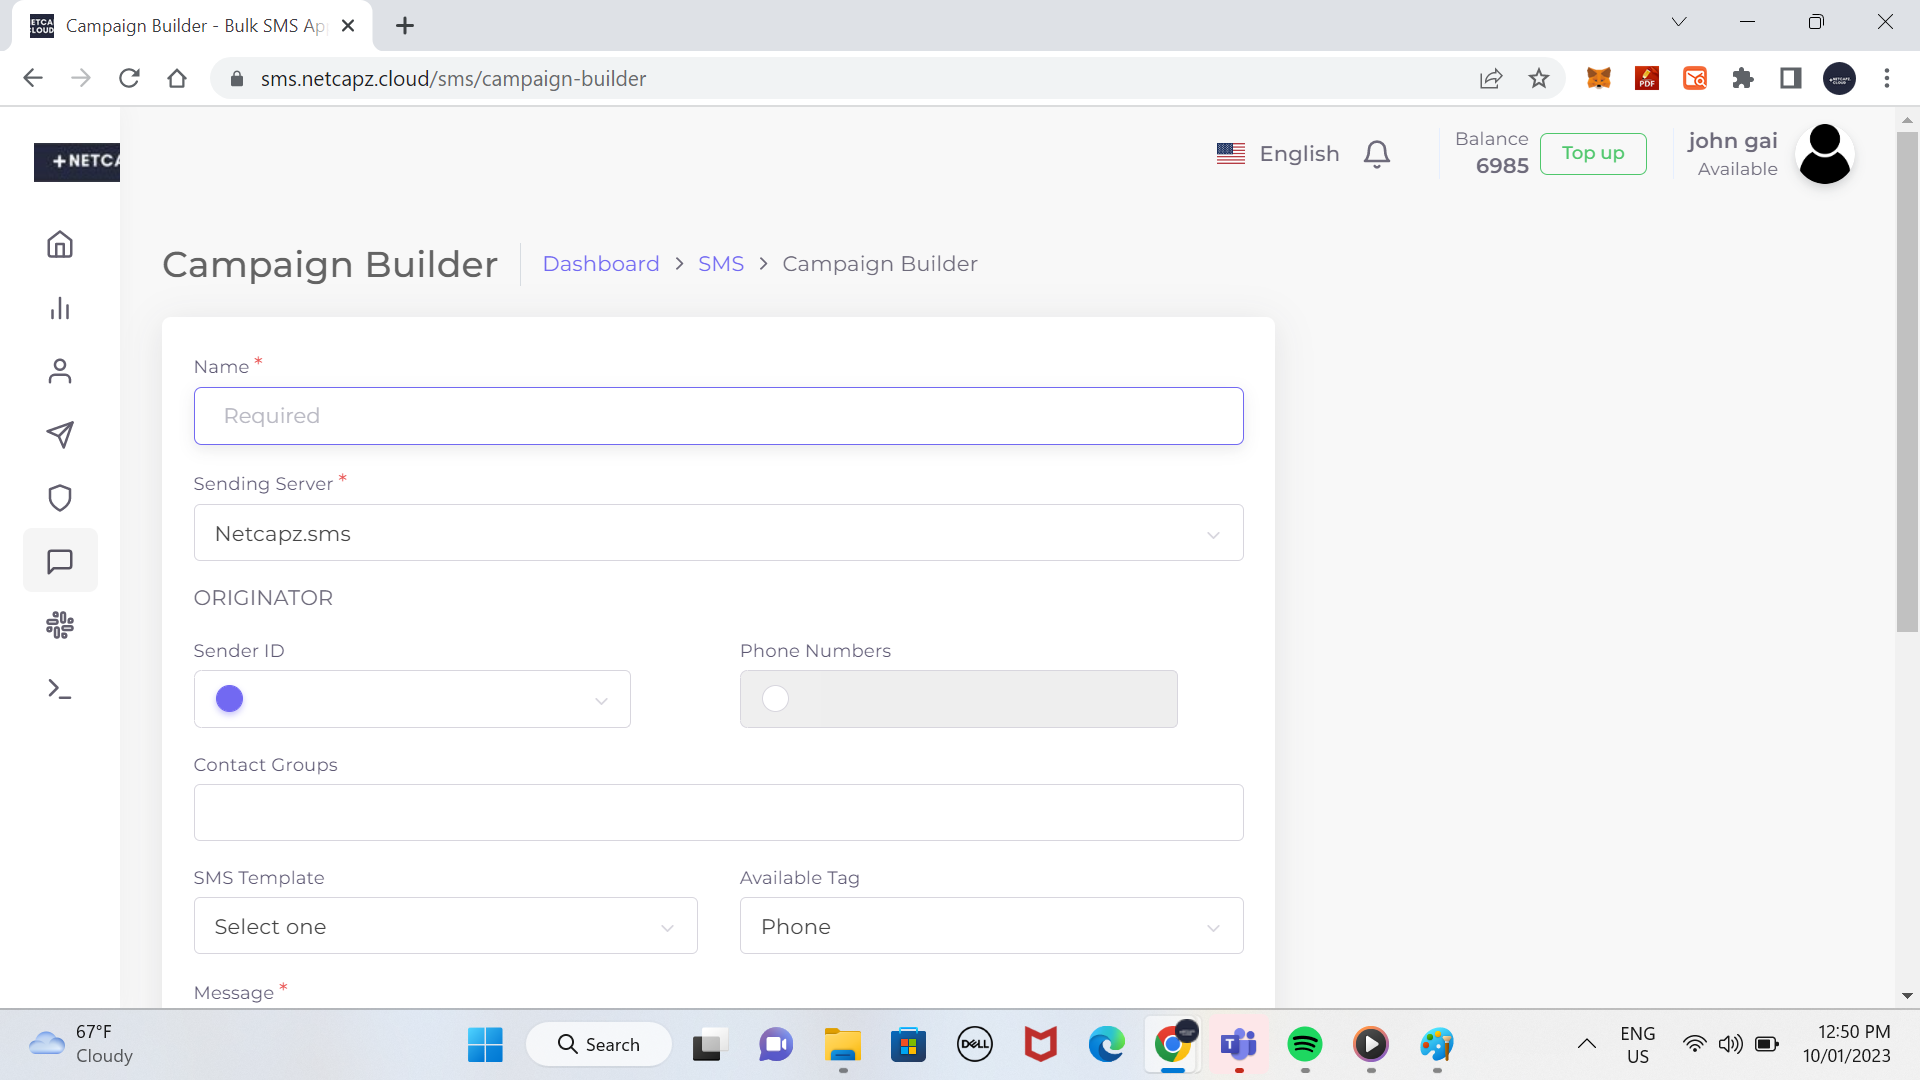Select the Sender ID radio button
The height and width of the screenshot is (1080, 1920).
pos(229,699)
